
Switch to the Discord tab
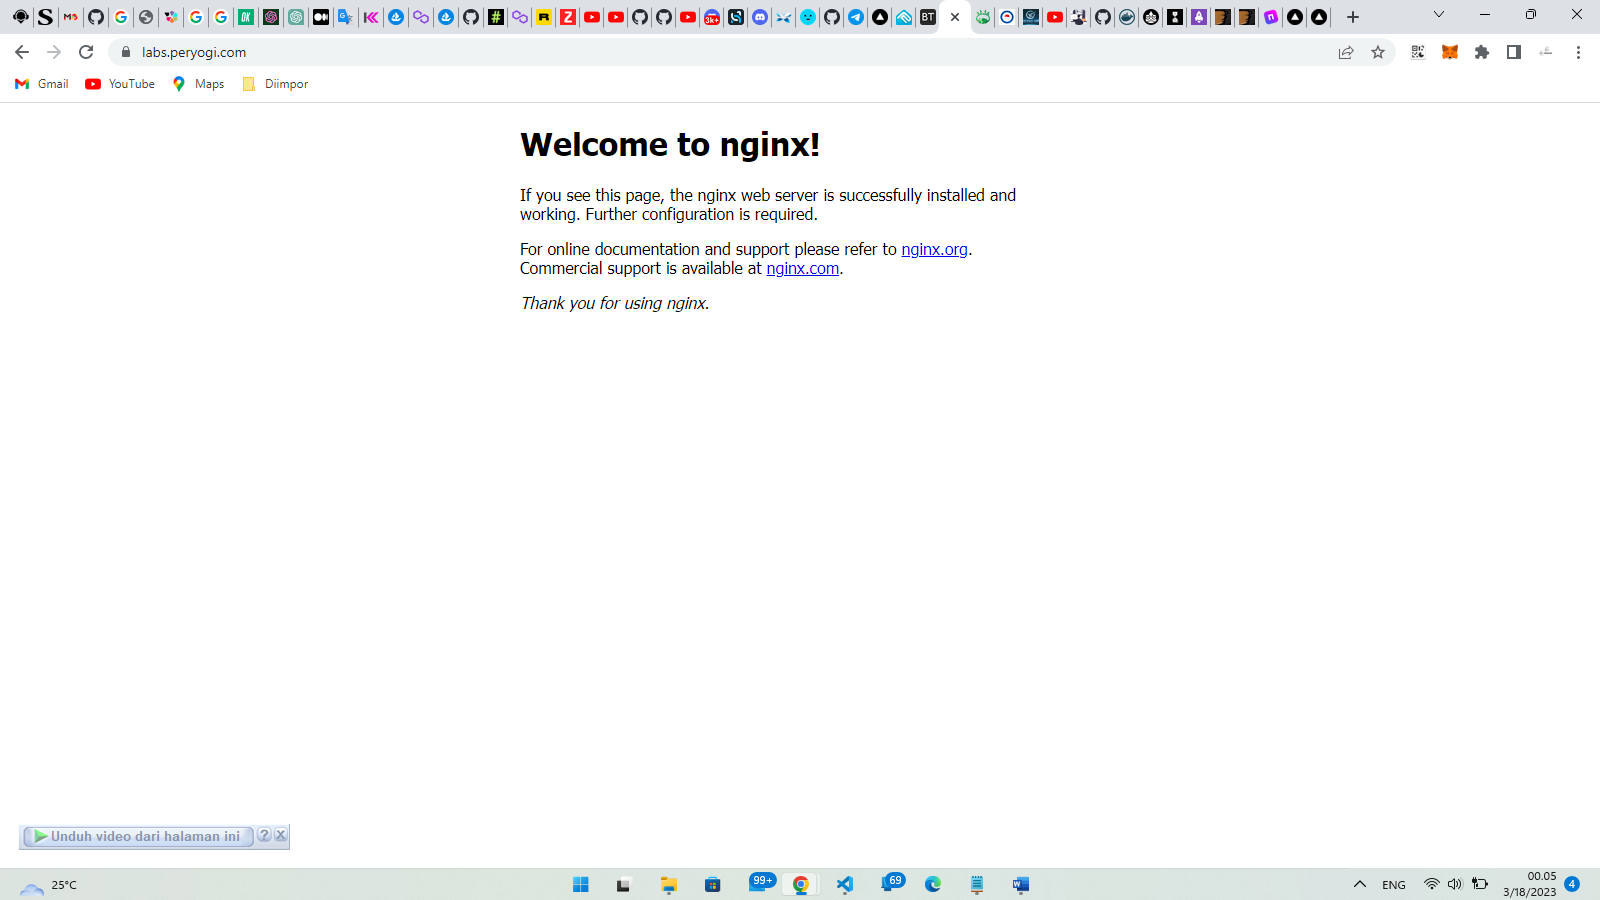click(x=760, y=17)
